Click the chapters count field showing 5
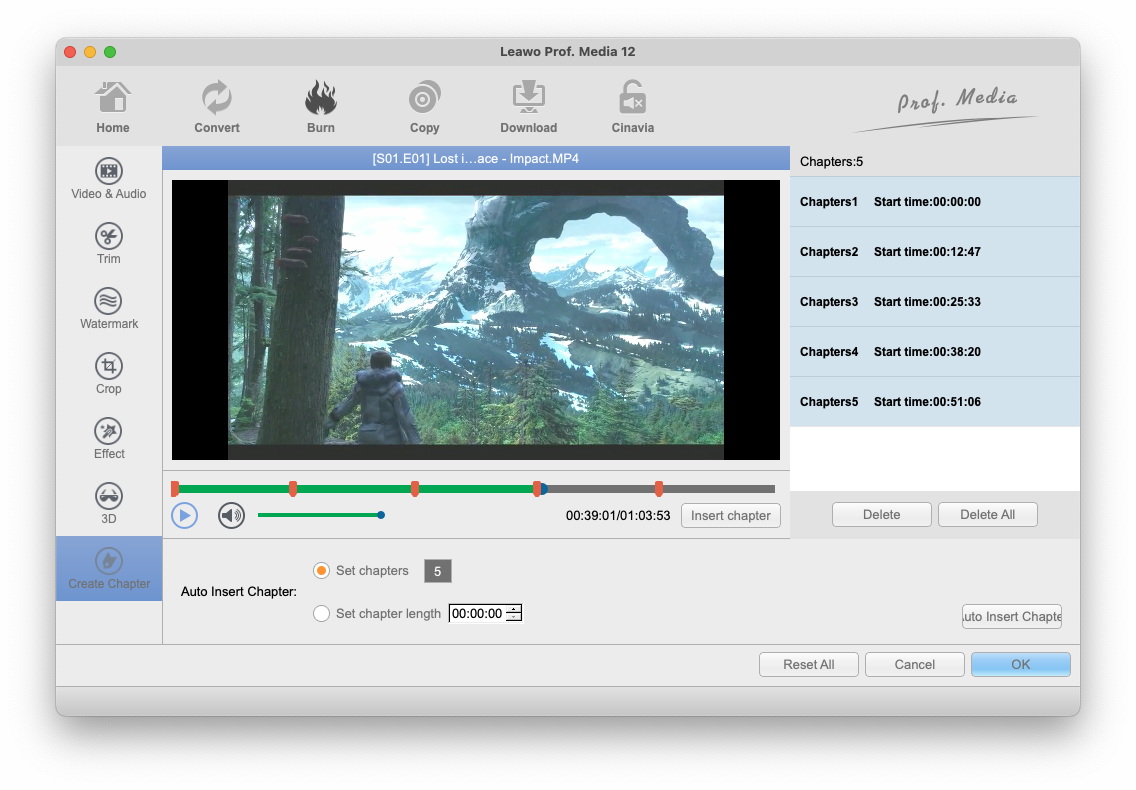The height and width of the screenshot is (790, 1136). (x=438, y=571)
